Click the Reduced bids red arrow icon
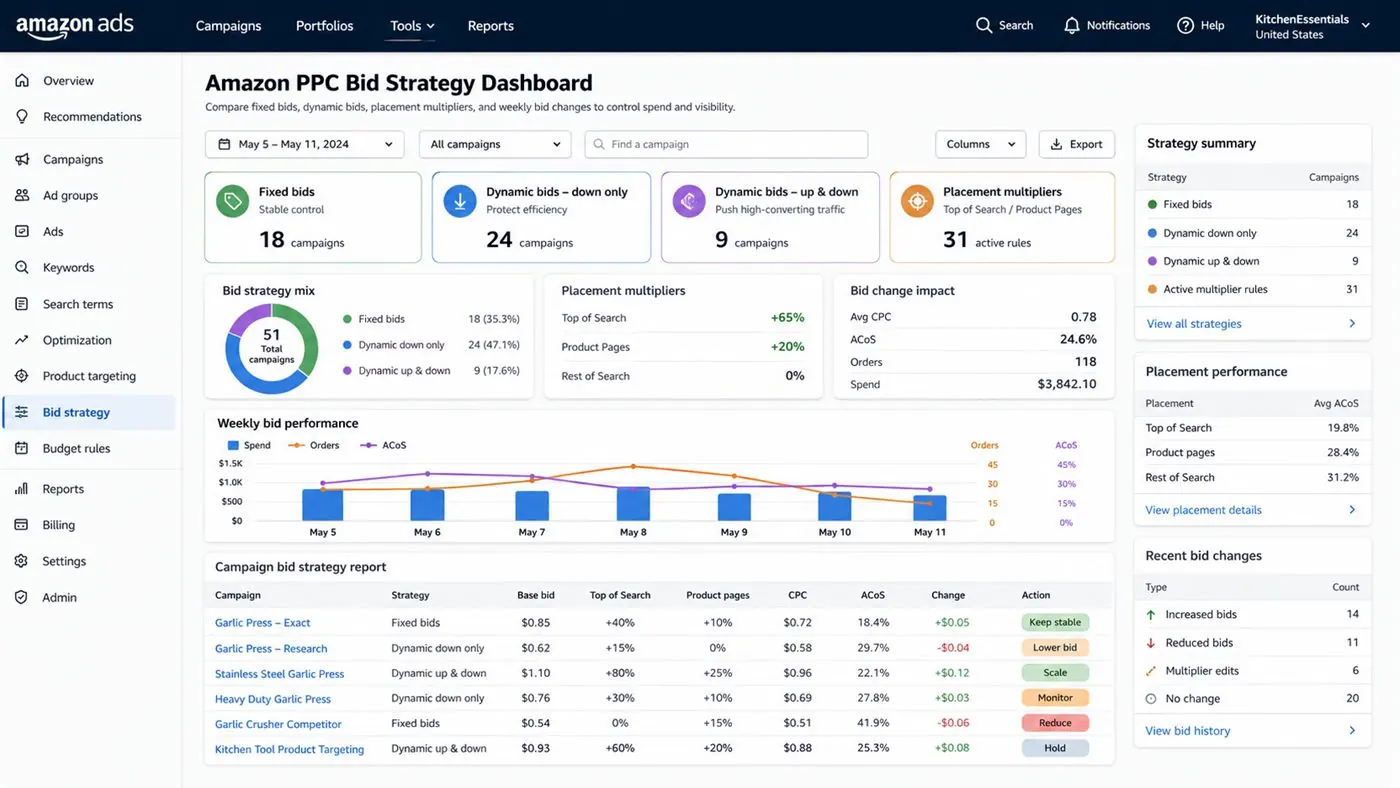 tap(1151, 642)
